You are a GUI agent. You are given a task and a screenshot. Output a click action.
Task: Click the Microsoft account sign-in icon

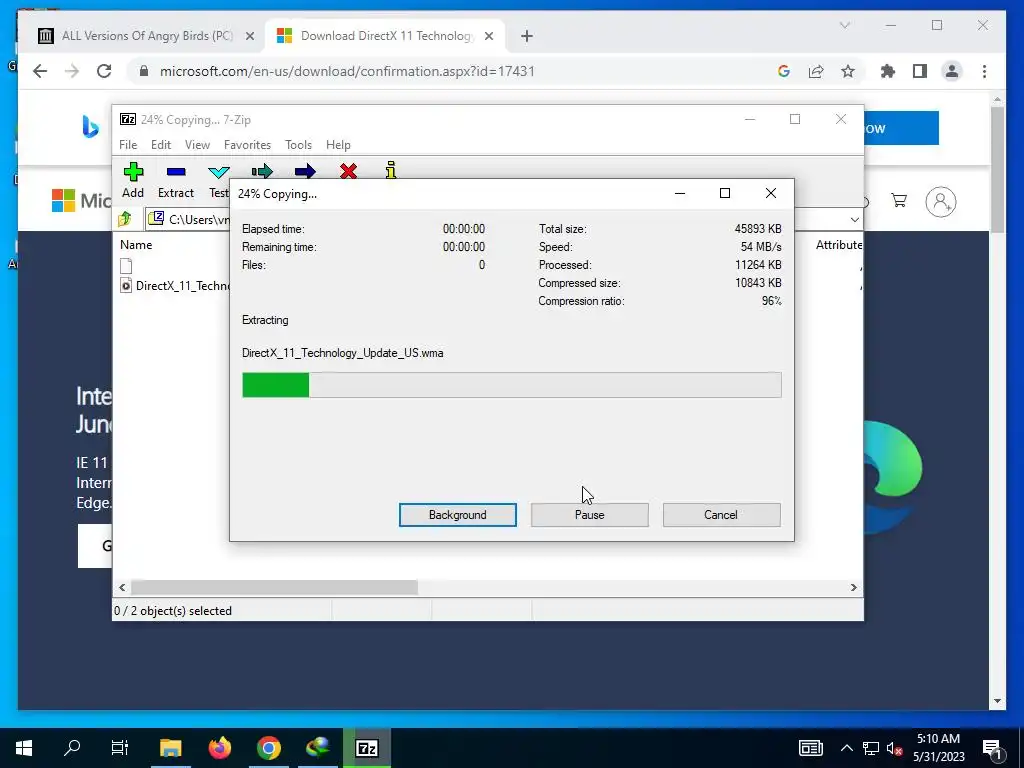940,202
